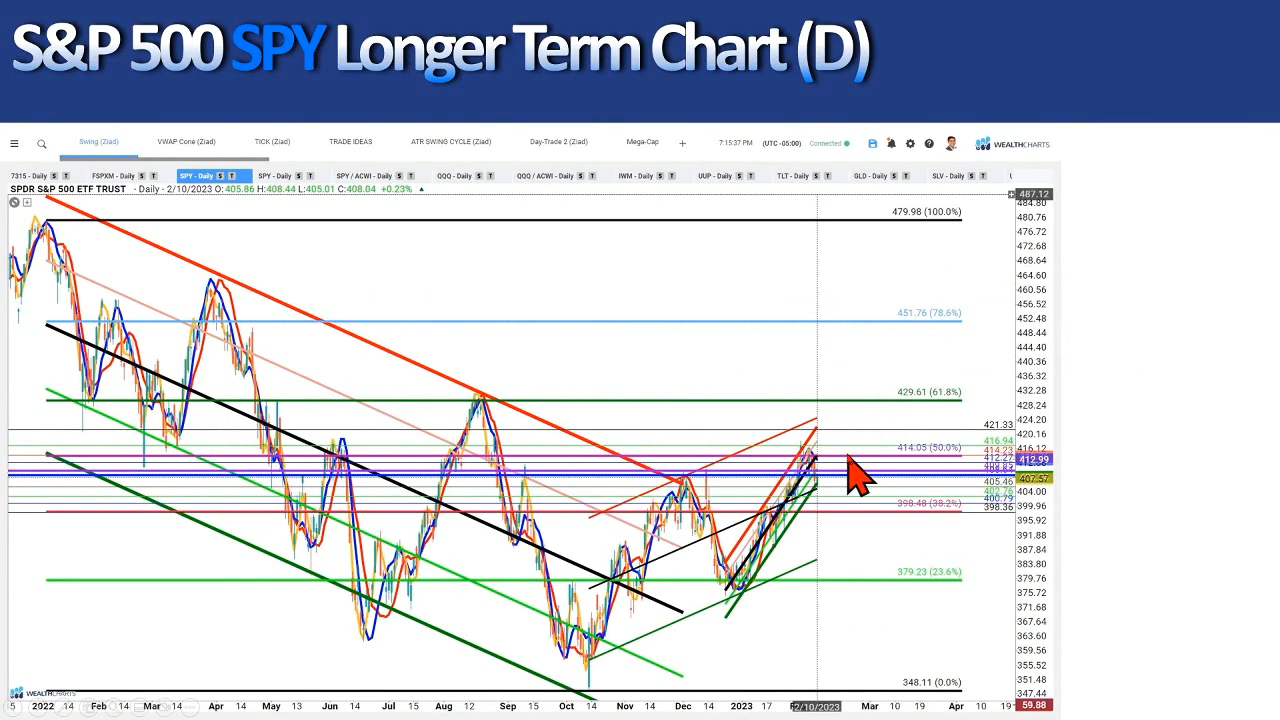1280x720 pixels.
Task: Click the red 59.88 value tag
Action: point(1034,706)
